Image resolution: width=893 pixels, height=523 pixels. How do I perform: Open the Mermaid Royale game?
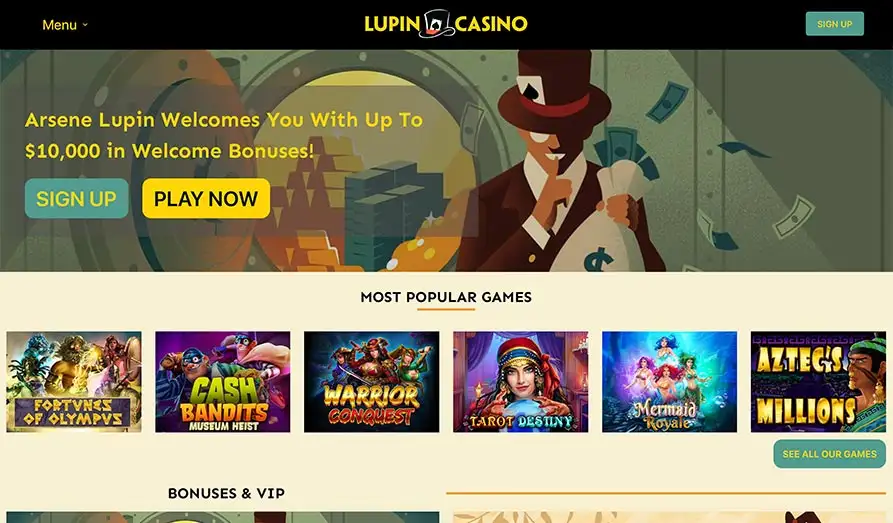click(669, 382)
